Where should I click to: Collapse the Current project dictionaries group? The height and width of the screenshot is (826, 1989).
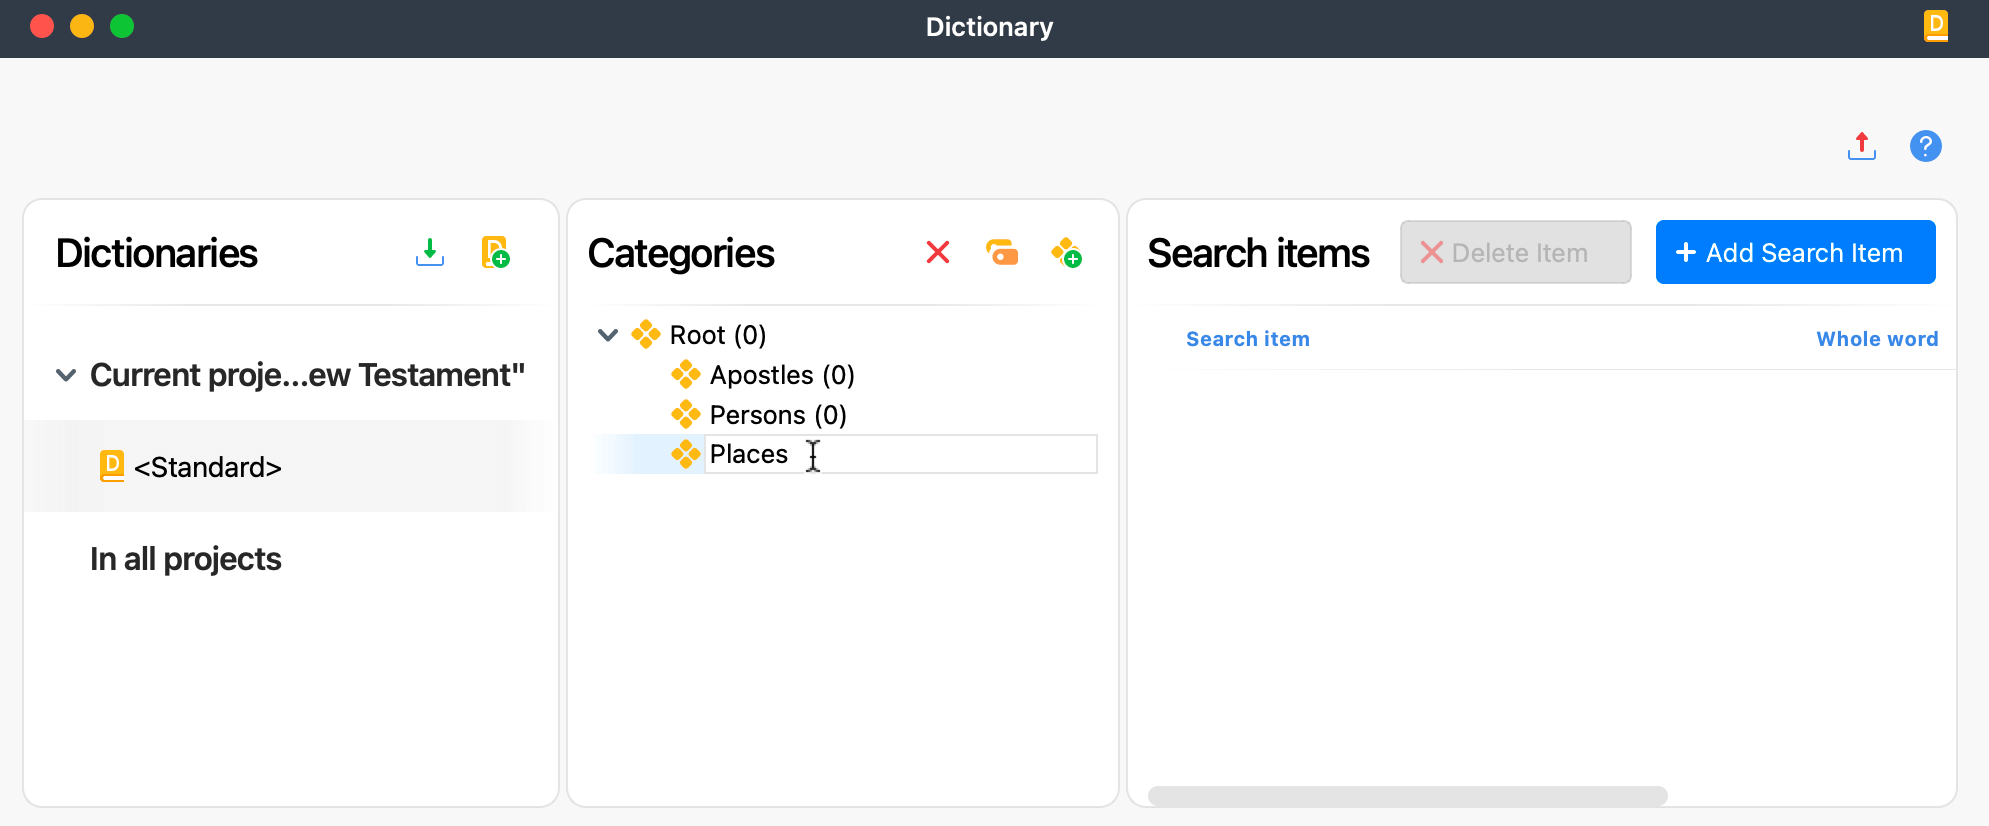pyautogui.click(x=66, y=375)
